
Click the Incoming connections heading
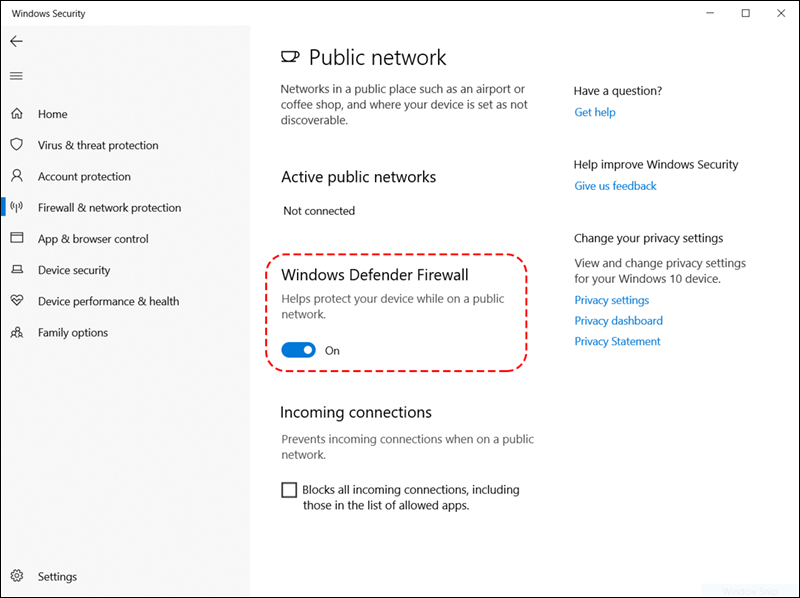(x=356, y=412)
